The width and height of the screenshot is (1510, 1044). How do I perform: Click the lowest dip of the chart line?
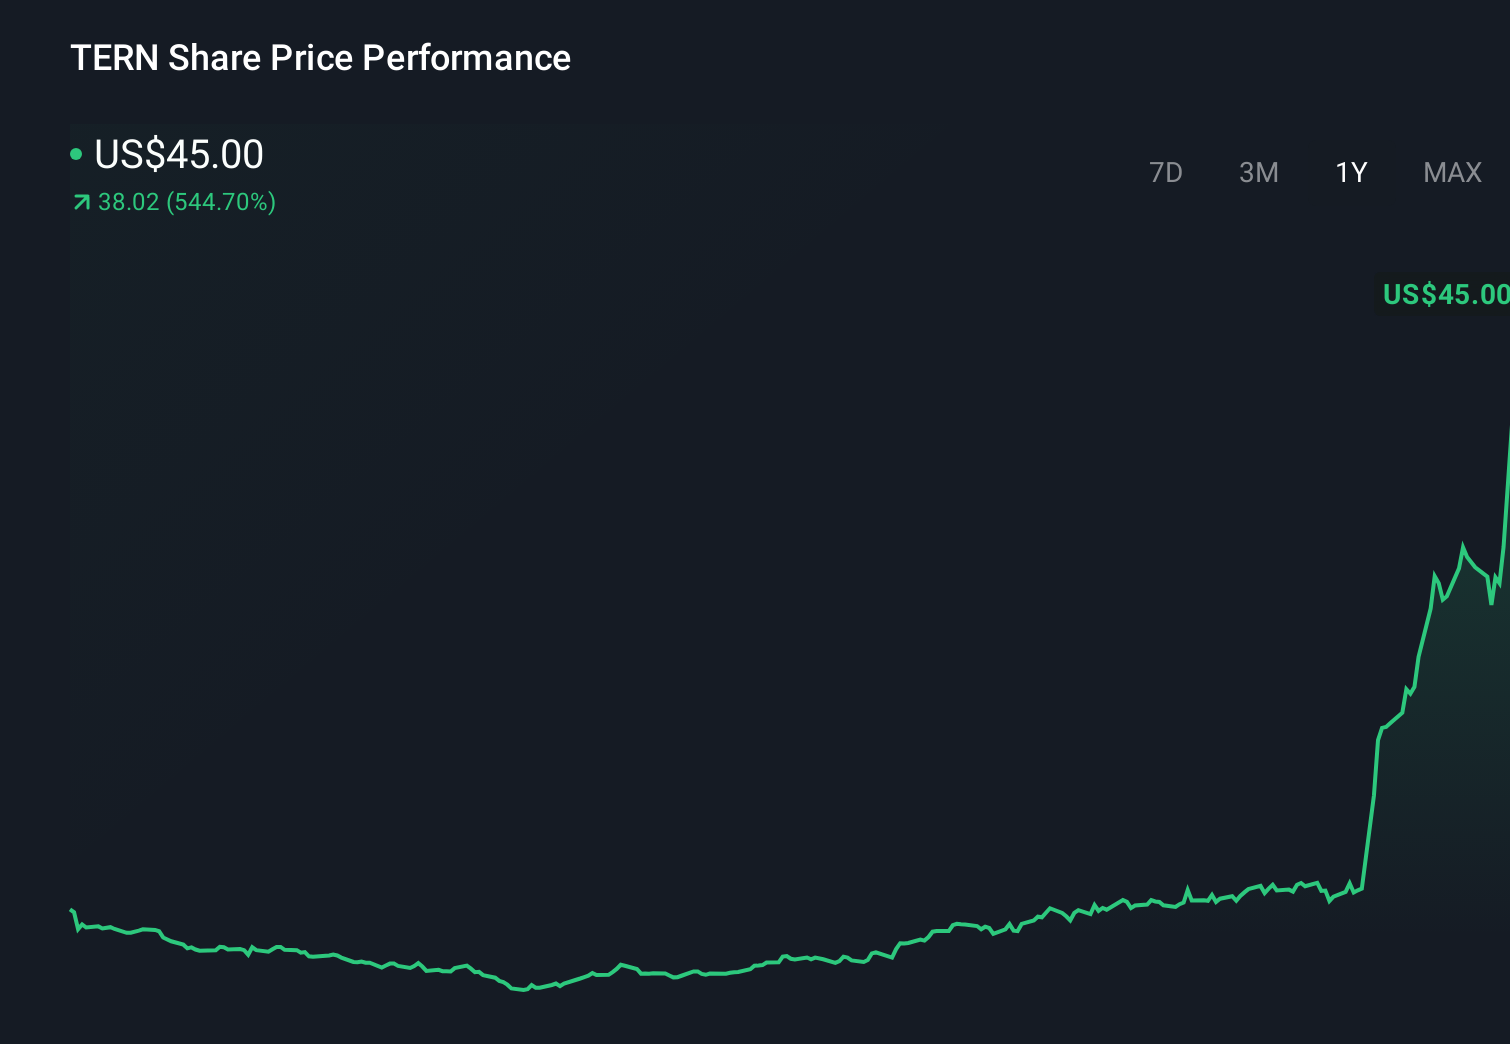(520, 991)
